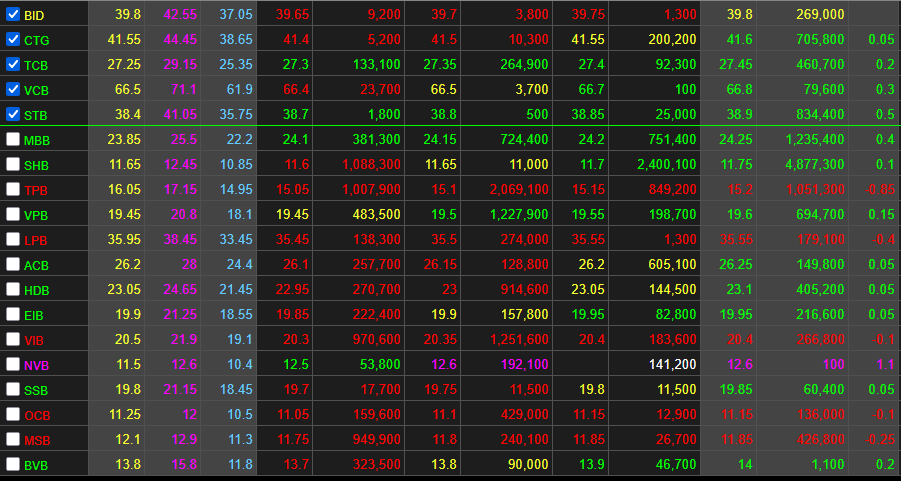Image resolution: width=901 pixels, height=481 pixels.
Task: Uncheck the VCB row checkbox
Action: [x=13, y=89]
